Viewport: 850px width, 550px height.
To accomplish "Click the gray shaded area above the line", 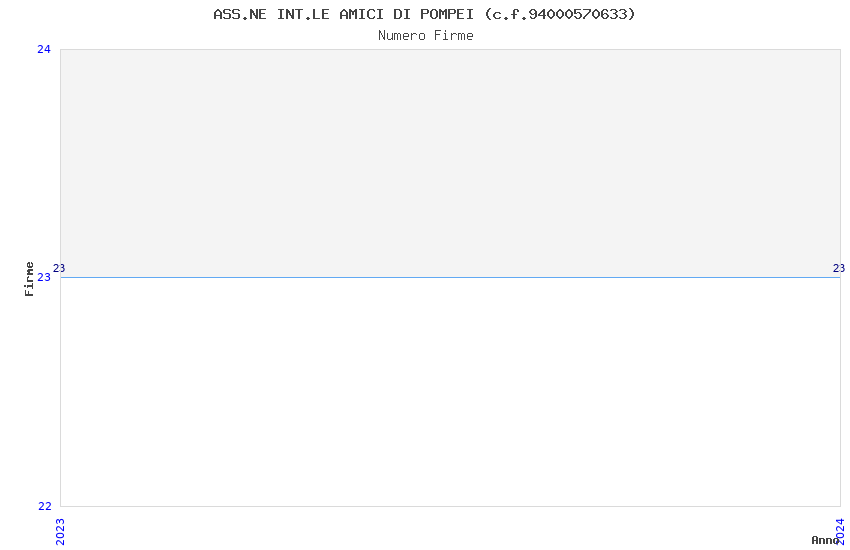I will [x=450, y=163].
